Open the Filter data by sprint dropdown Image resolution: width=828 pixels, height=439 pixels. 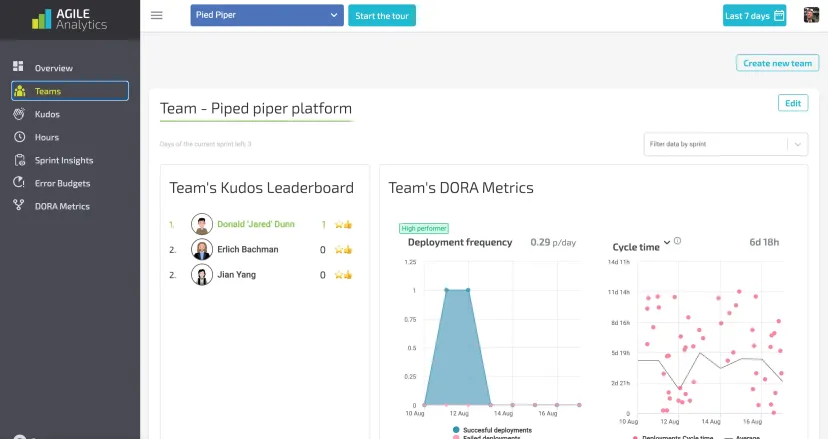click(726, 144)
